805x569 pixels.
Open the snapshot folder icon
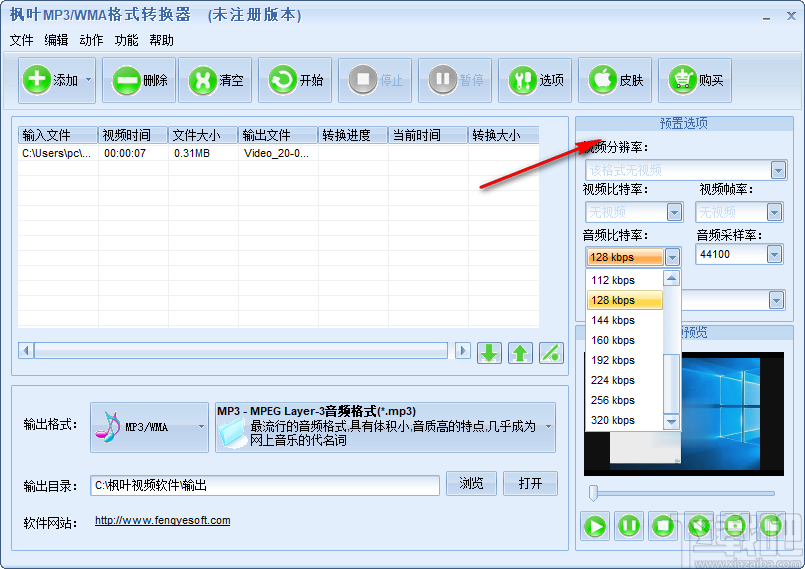(x=771, y=526)
